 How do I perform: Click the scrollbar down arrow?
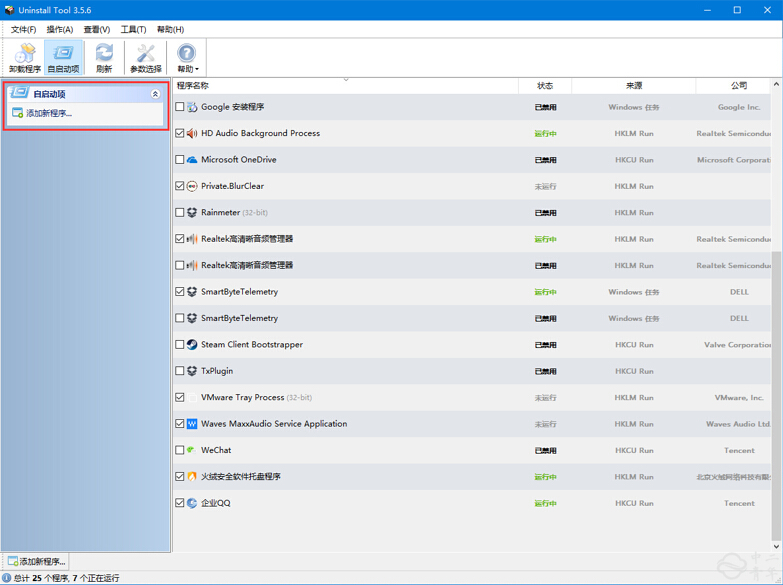(776, 546)
